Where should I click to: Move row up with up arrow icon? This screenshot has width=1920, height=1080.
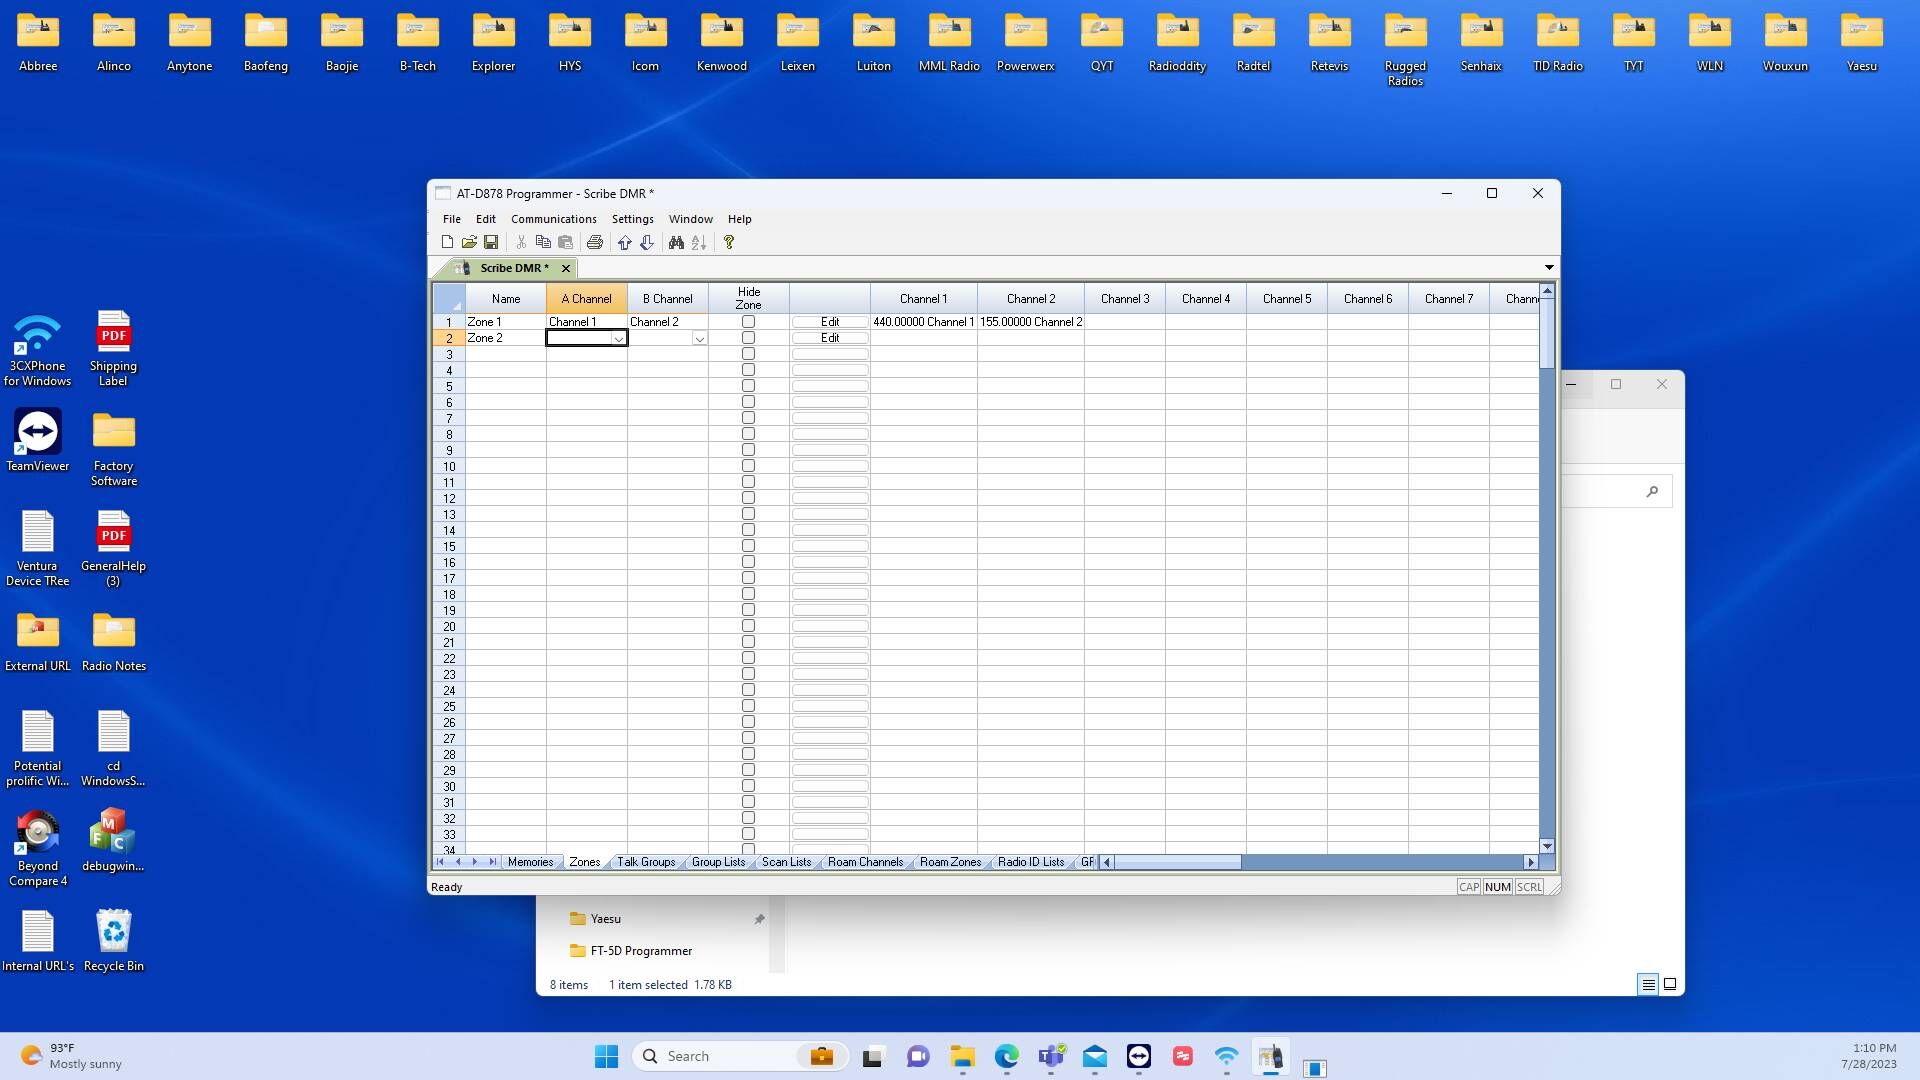(625, 242)
